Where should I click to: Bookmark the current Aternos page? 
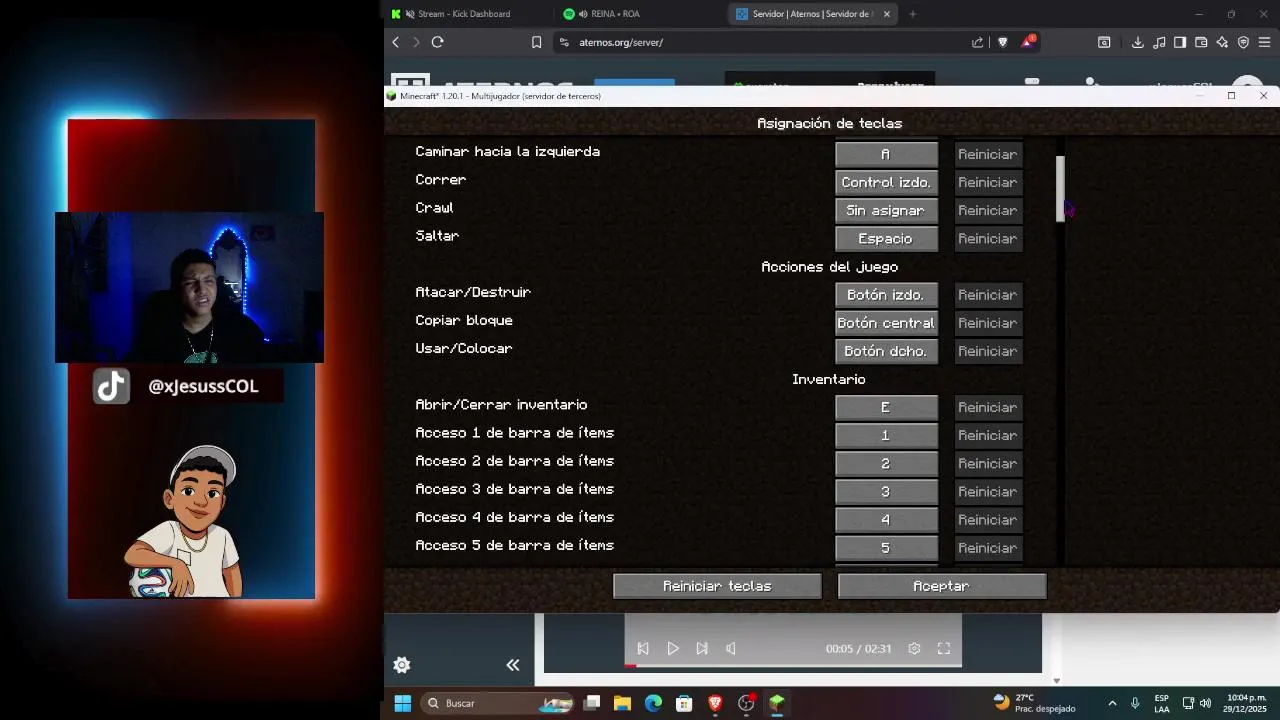(536, 42)
